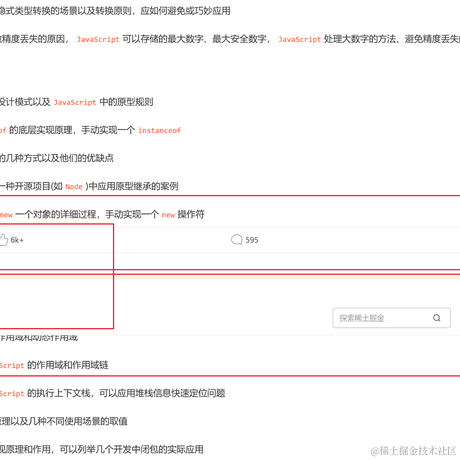Click line 的作用域和作用域链
460x460 pixels.
pyautogui.click(x=54, y=365)
